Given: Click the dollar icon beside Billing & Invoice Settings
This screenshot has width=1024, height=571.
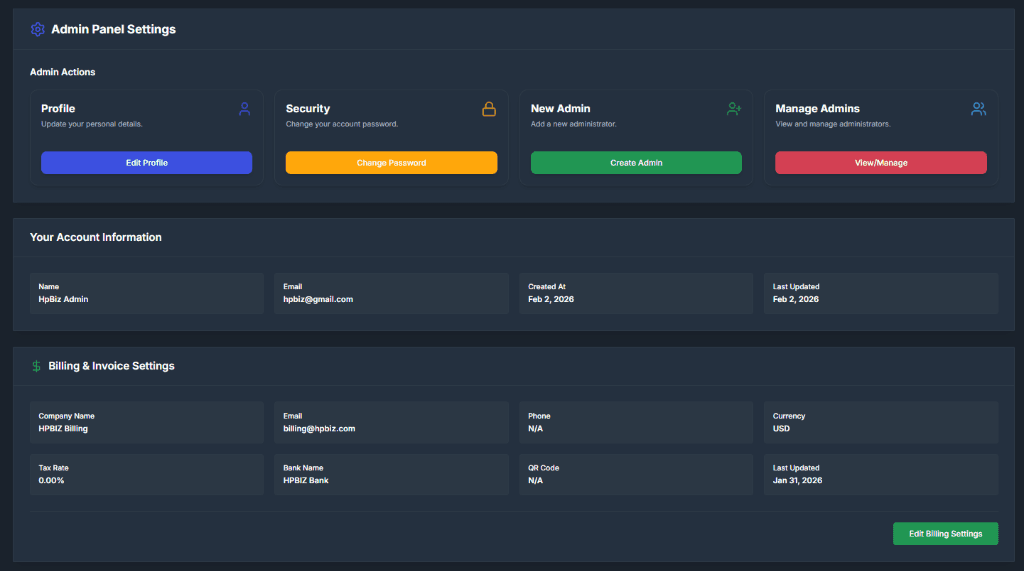Looking at the screenshot, I should pyautogui.click(x=37, y=366).
